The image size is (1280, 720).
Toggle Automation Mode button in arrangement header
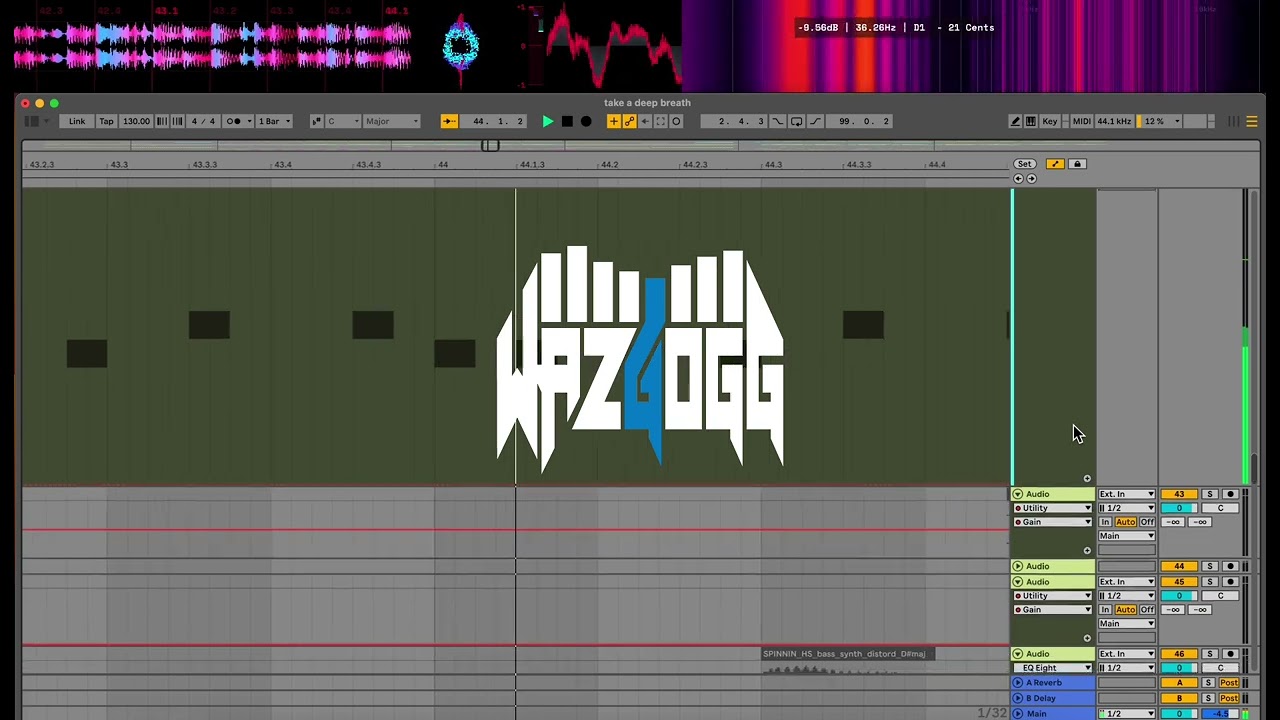1054,164
